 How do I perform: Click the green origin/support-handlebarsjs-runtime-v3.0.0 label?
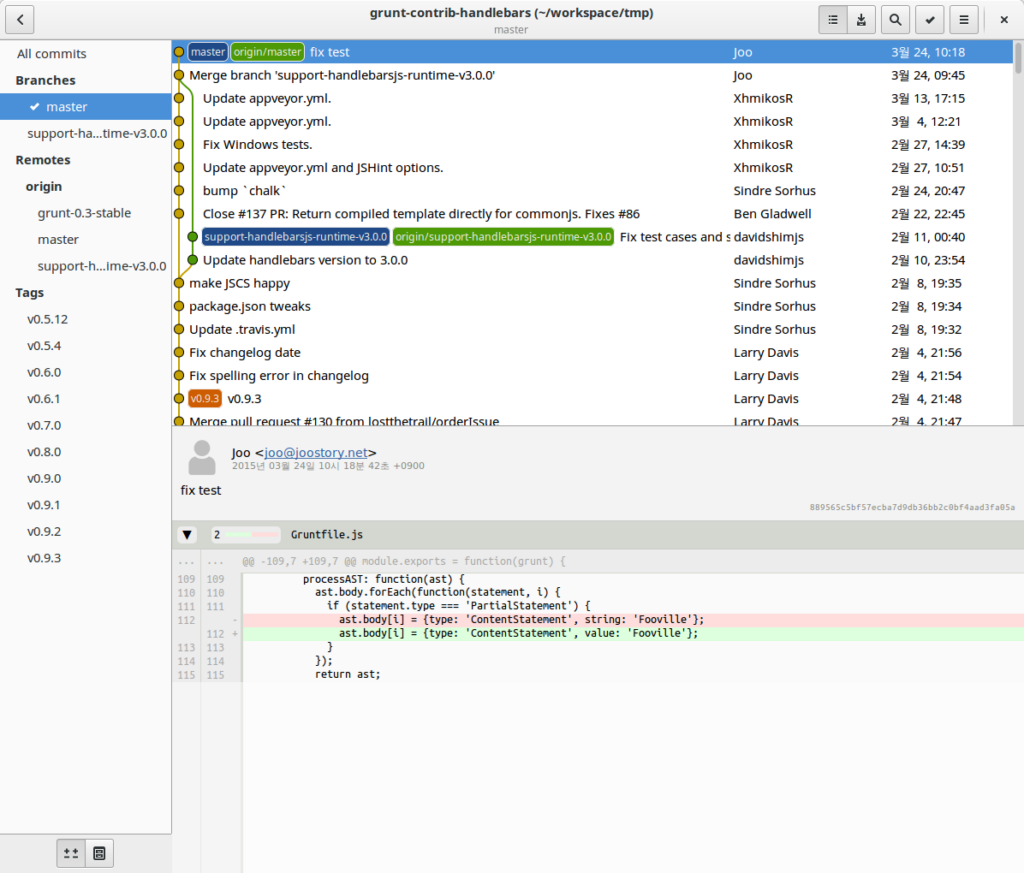click(x=504, y=237)
